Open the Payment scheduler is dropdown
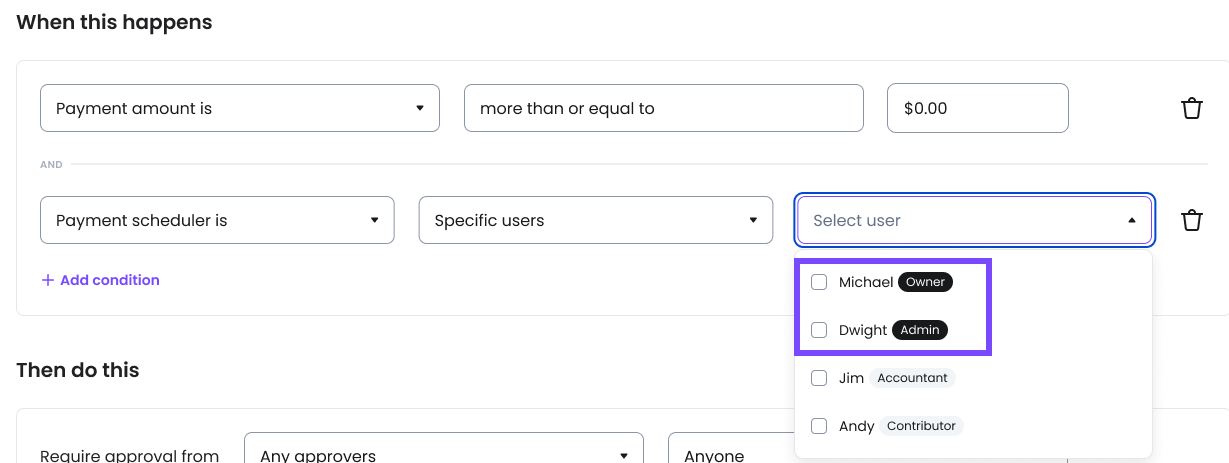The width and height of the screenshot is (1229, 463). (x=217, y=220)
